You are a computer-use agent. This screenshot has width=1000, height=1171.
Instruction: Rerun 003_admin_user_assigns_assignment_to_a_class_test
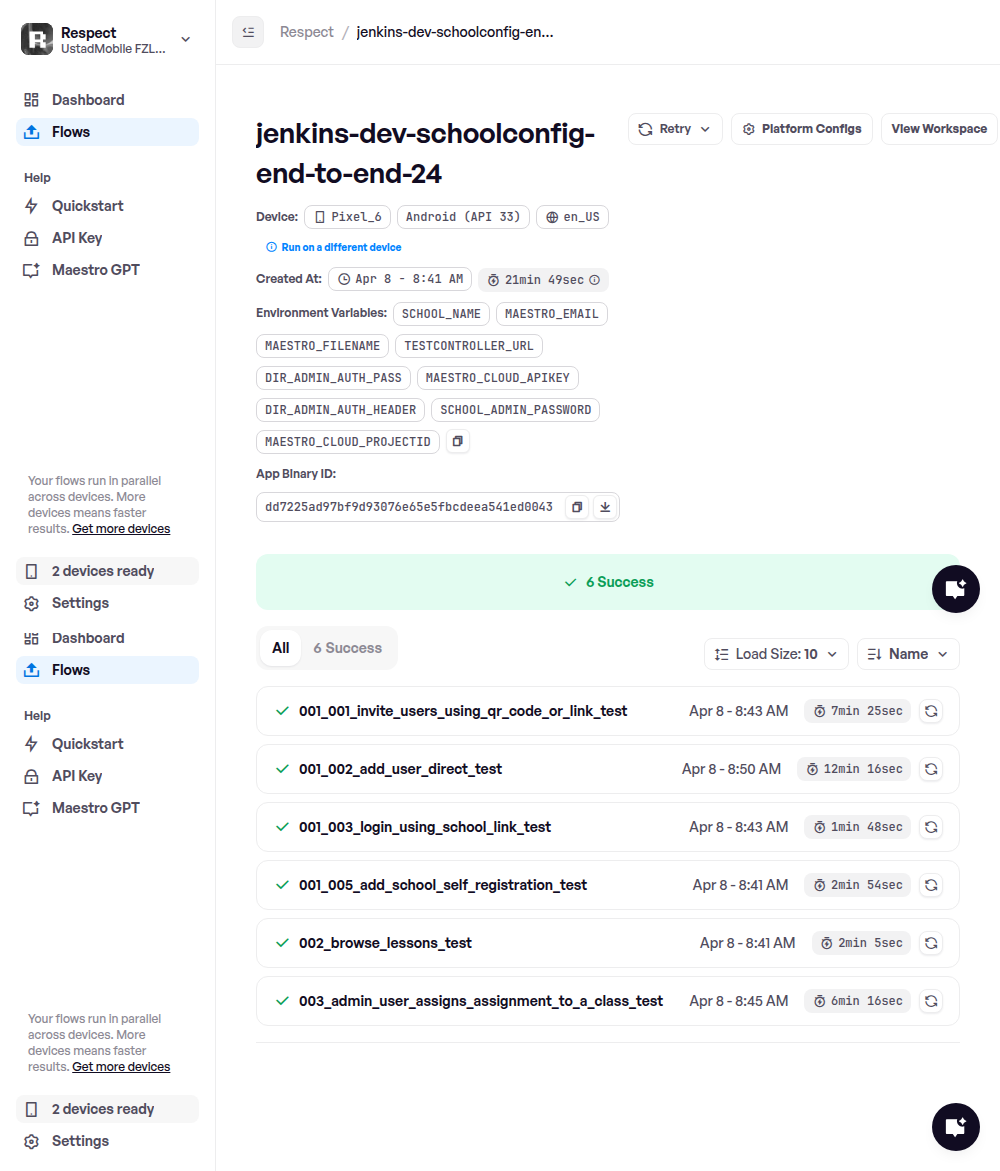tap(930, 1001)
